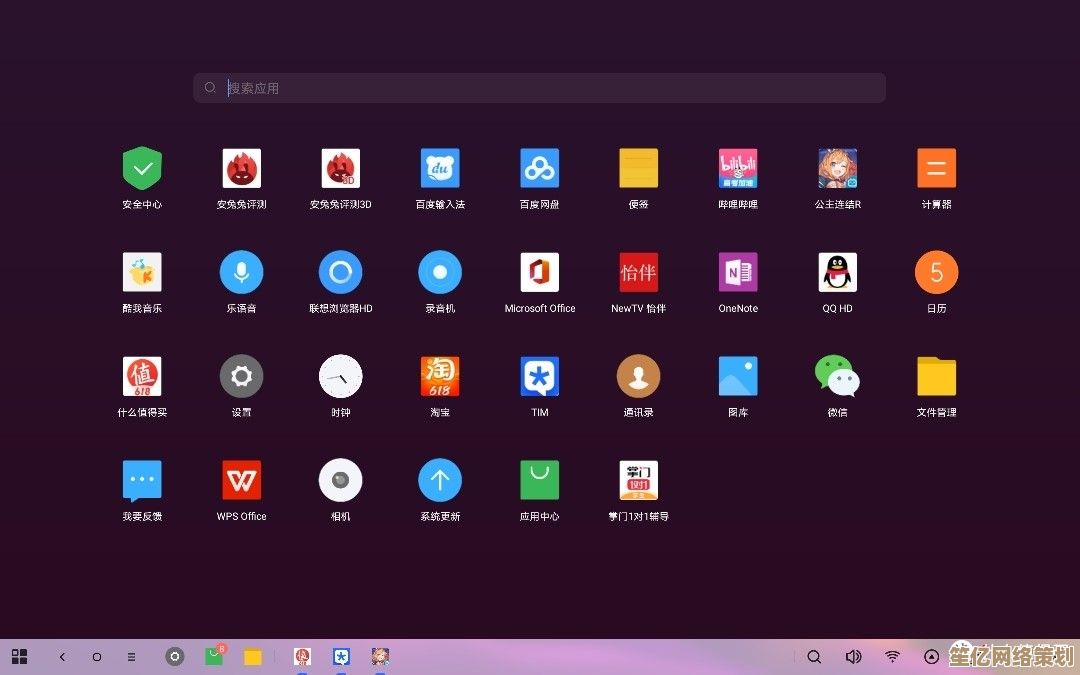The image size is (1080, 675).
Task: Open the 相机 Camera app
Action: pyautogui.click(x=340, y=480)
